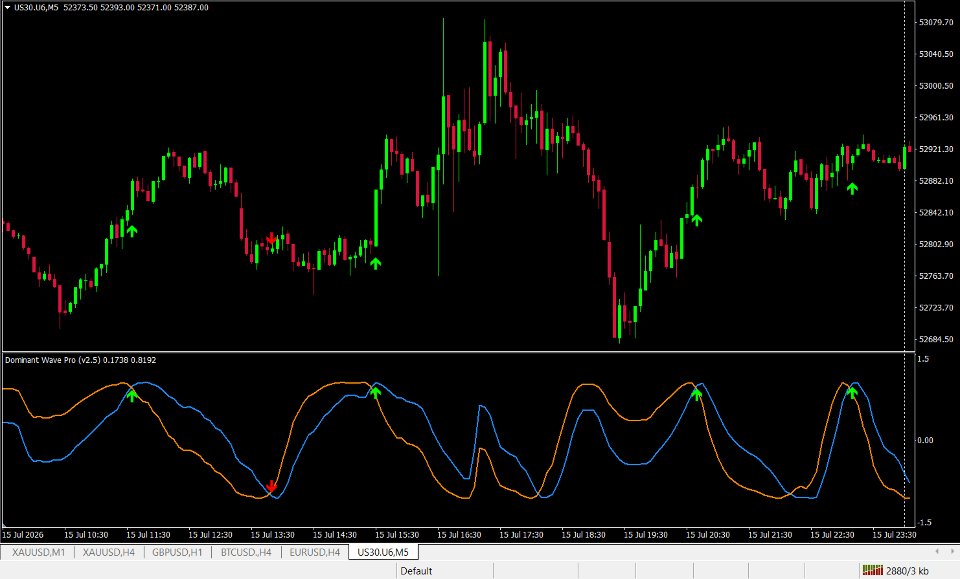Select the active US30.U6,M5 chart tab
The height and width of the screenshot is (579, 960).
[x=383, y=552]
